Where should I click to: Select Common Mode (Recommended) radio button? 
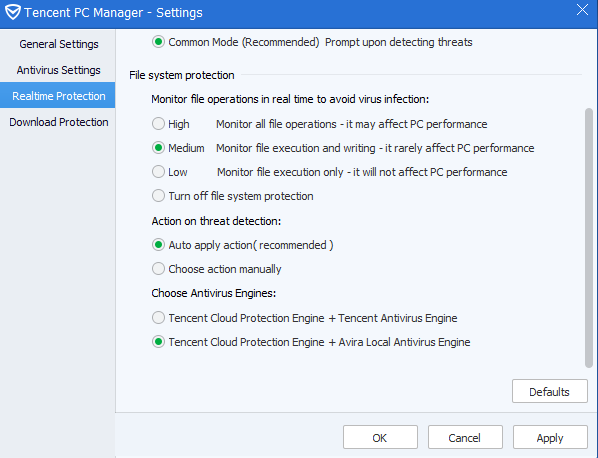pyautogui.click(x=158, y=42)
